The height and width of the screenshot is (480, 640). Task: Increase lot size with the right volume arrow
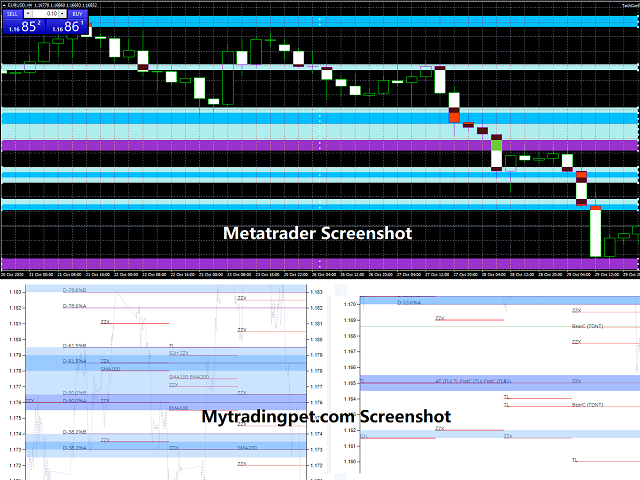[x=62, y=14]
